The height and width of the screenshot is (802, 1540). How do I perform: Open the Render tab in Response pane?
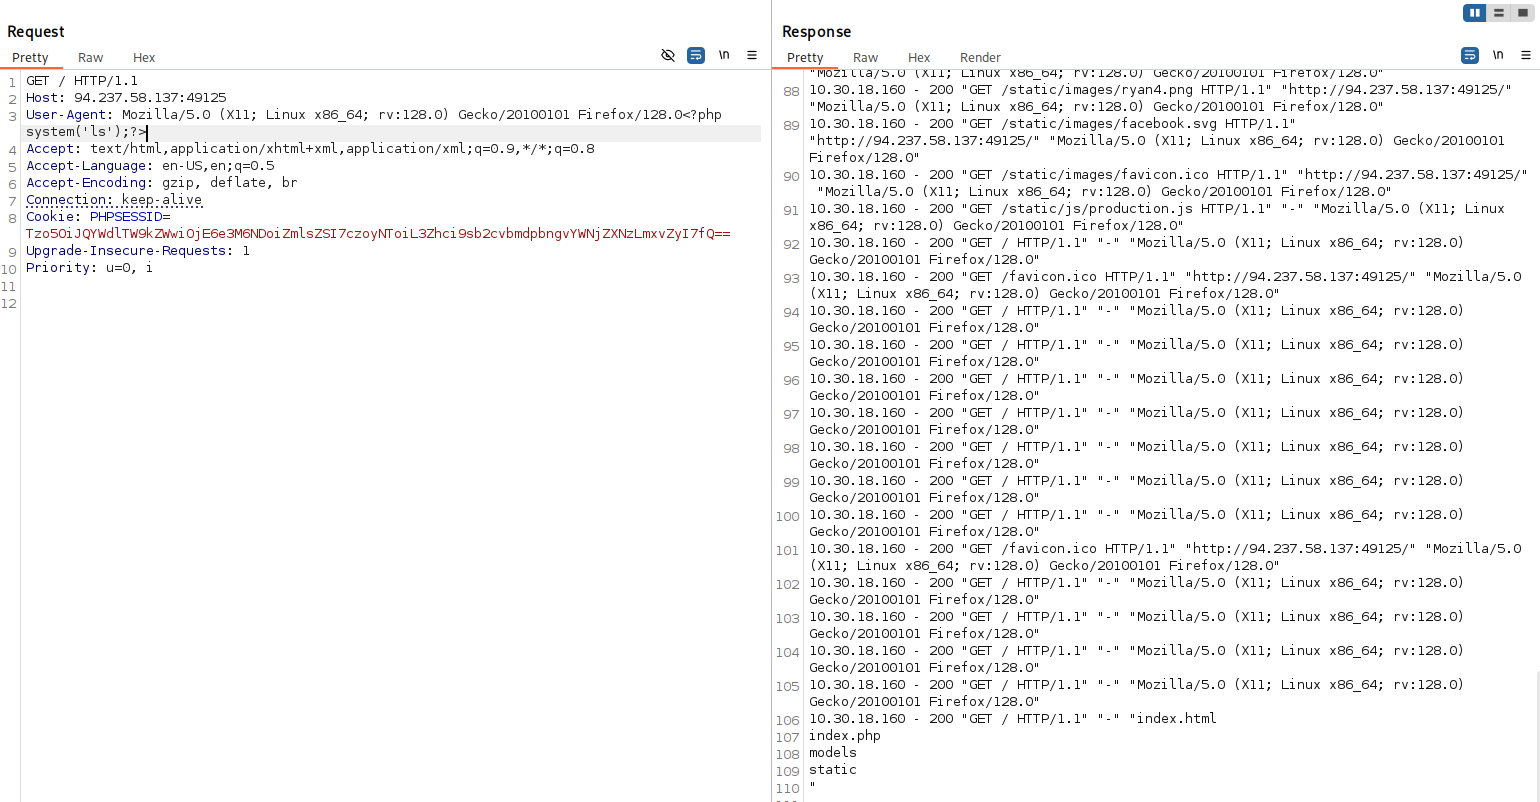pyautogui.click(x=980, y=58)
